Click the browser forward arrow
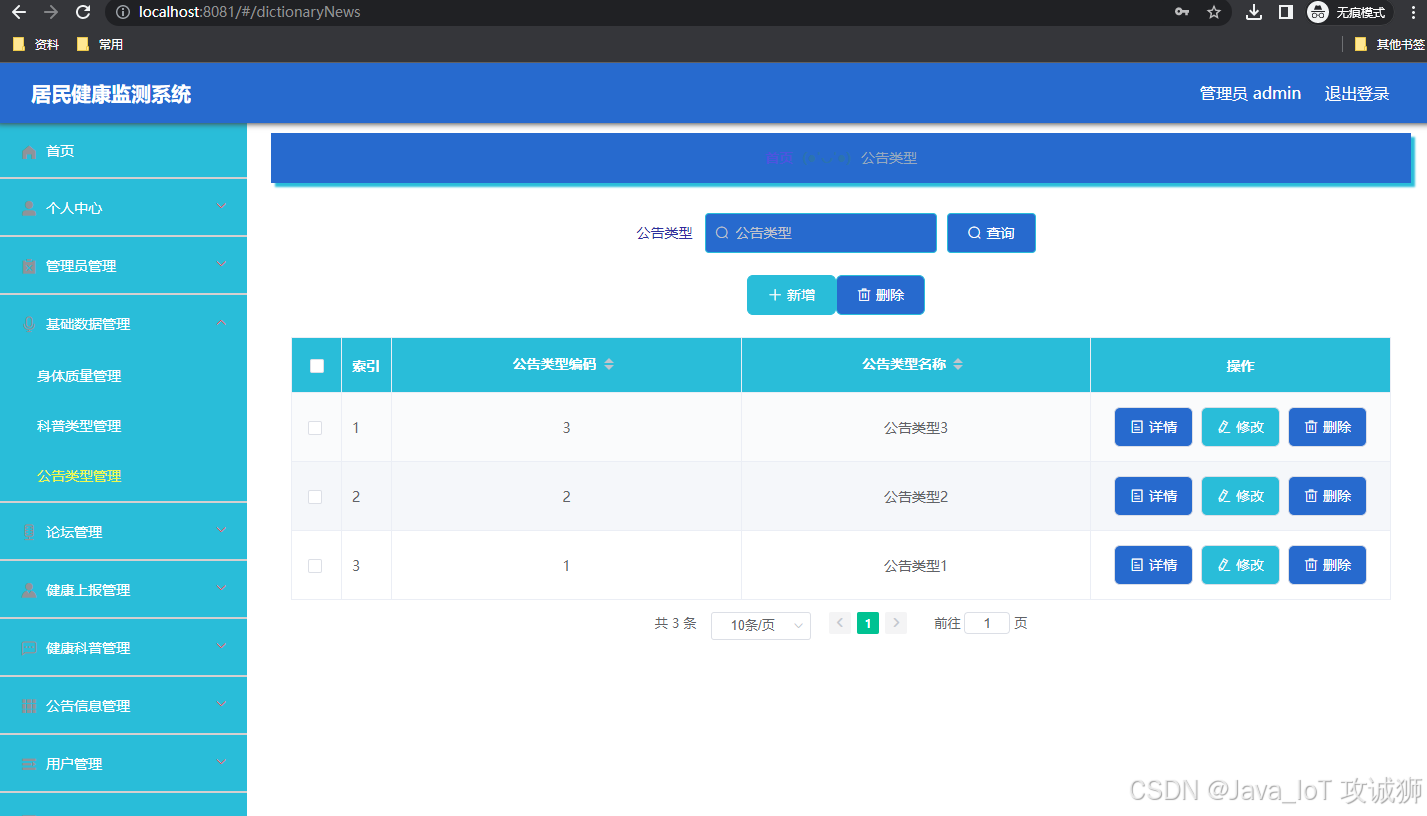1427x816 pixels. (51, 12)
